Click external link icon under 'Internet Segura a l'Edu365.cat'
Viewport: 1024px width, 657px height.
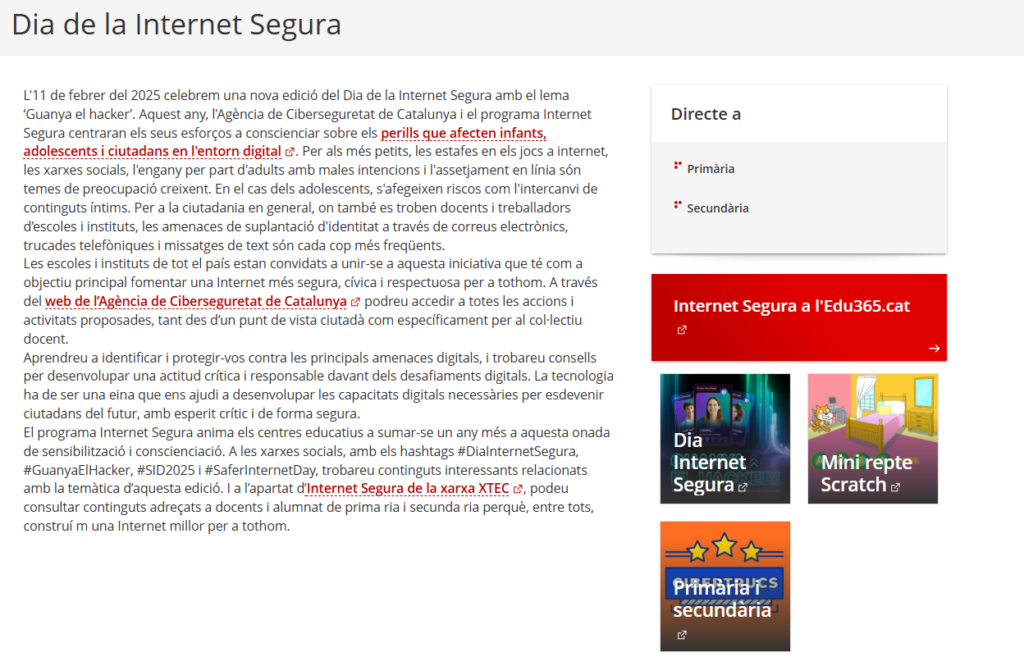(682, 330)
